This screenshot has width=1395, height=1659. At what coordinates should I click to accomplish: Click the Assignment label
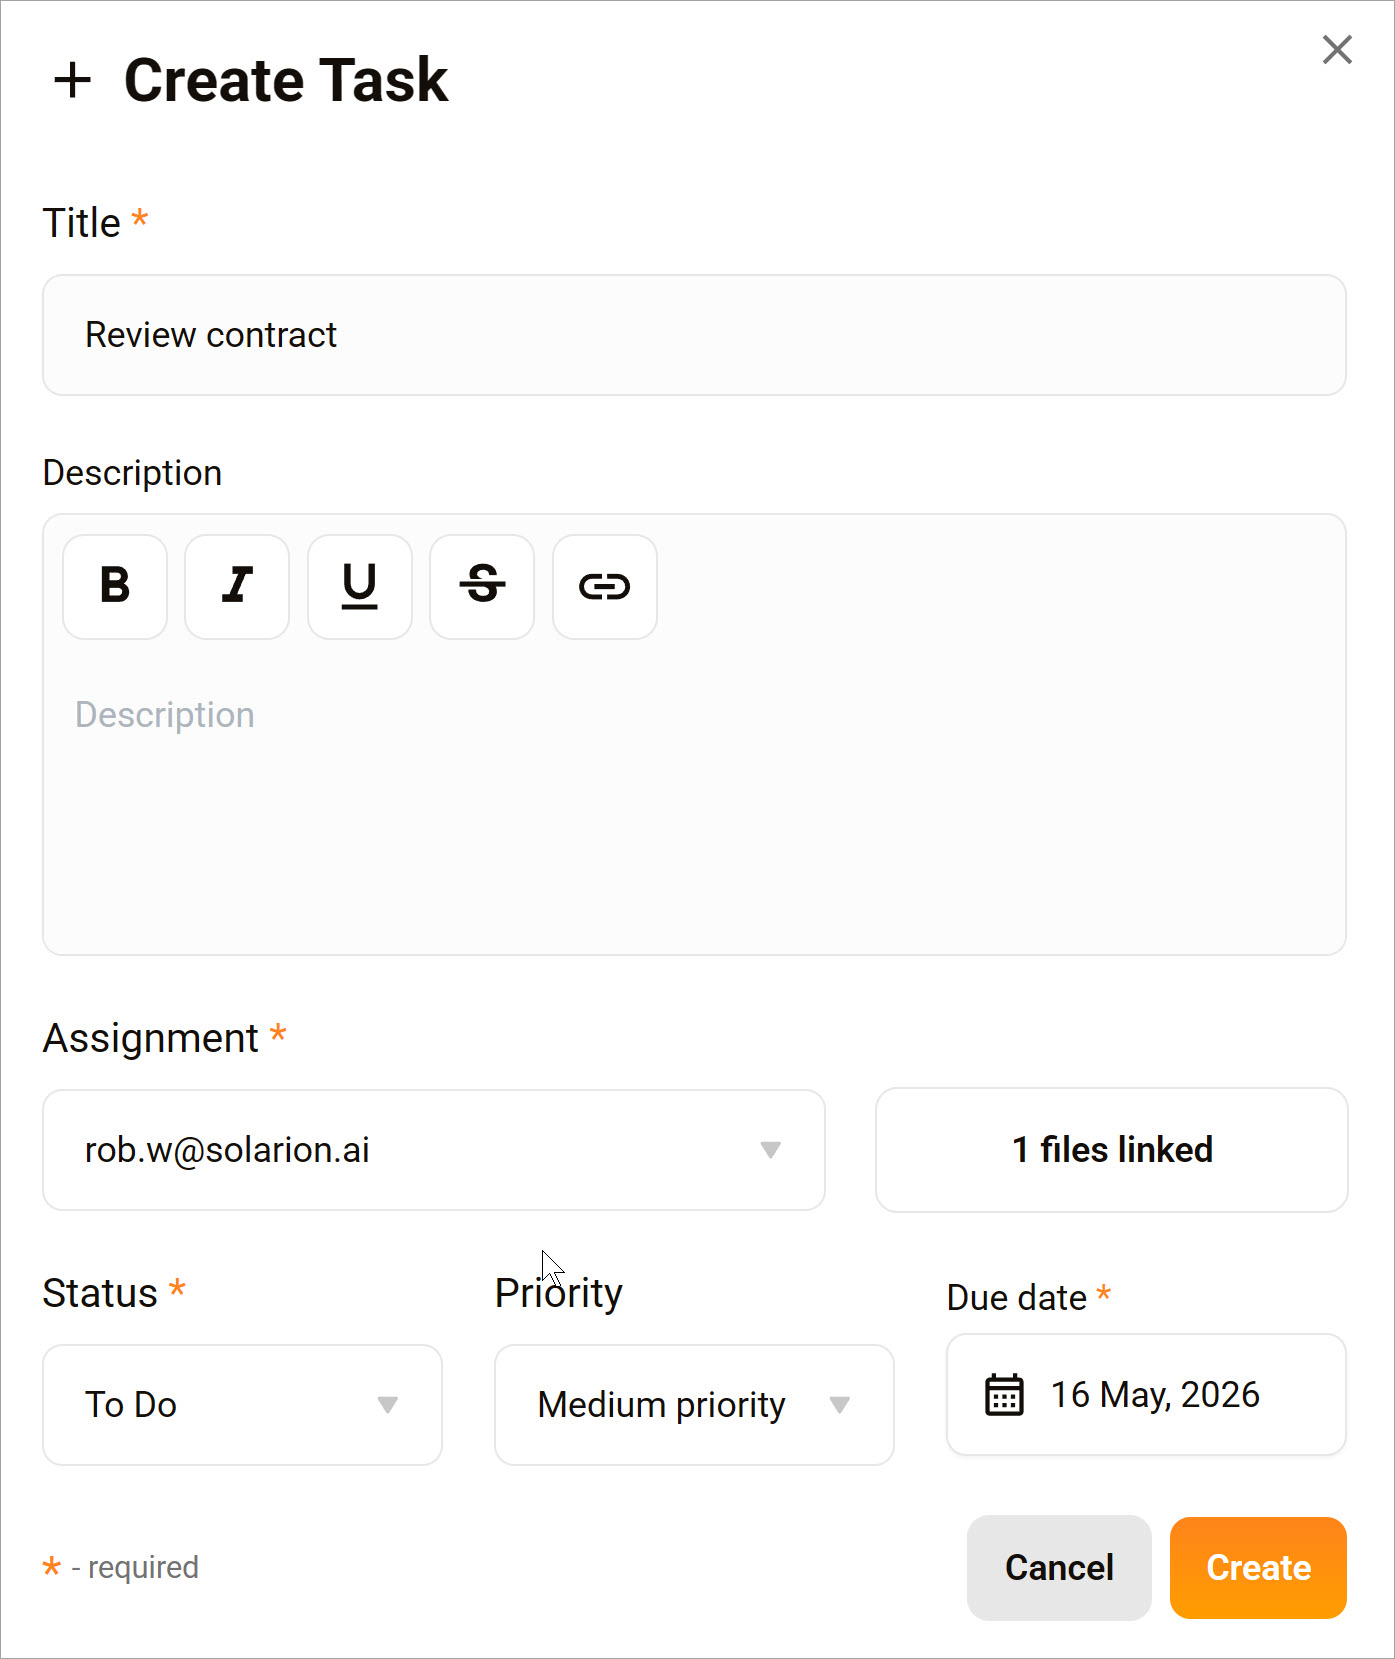point(150,1038)
